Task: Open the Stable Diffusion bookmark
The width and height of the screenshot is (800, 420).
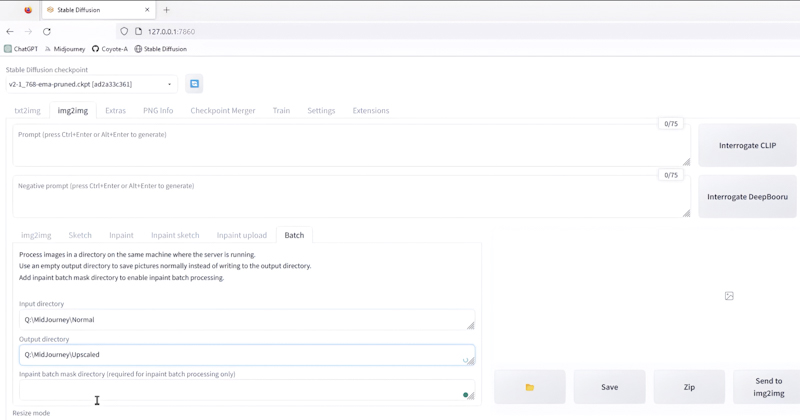Action: tap(161, 49)
